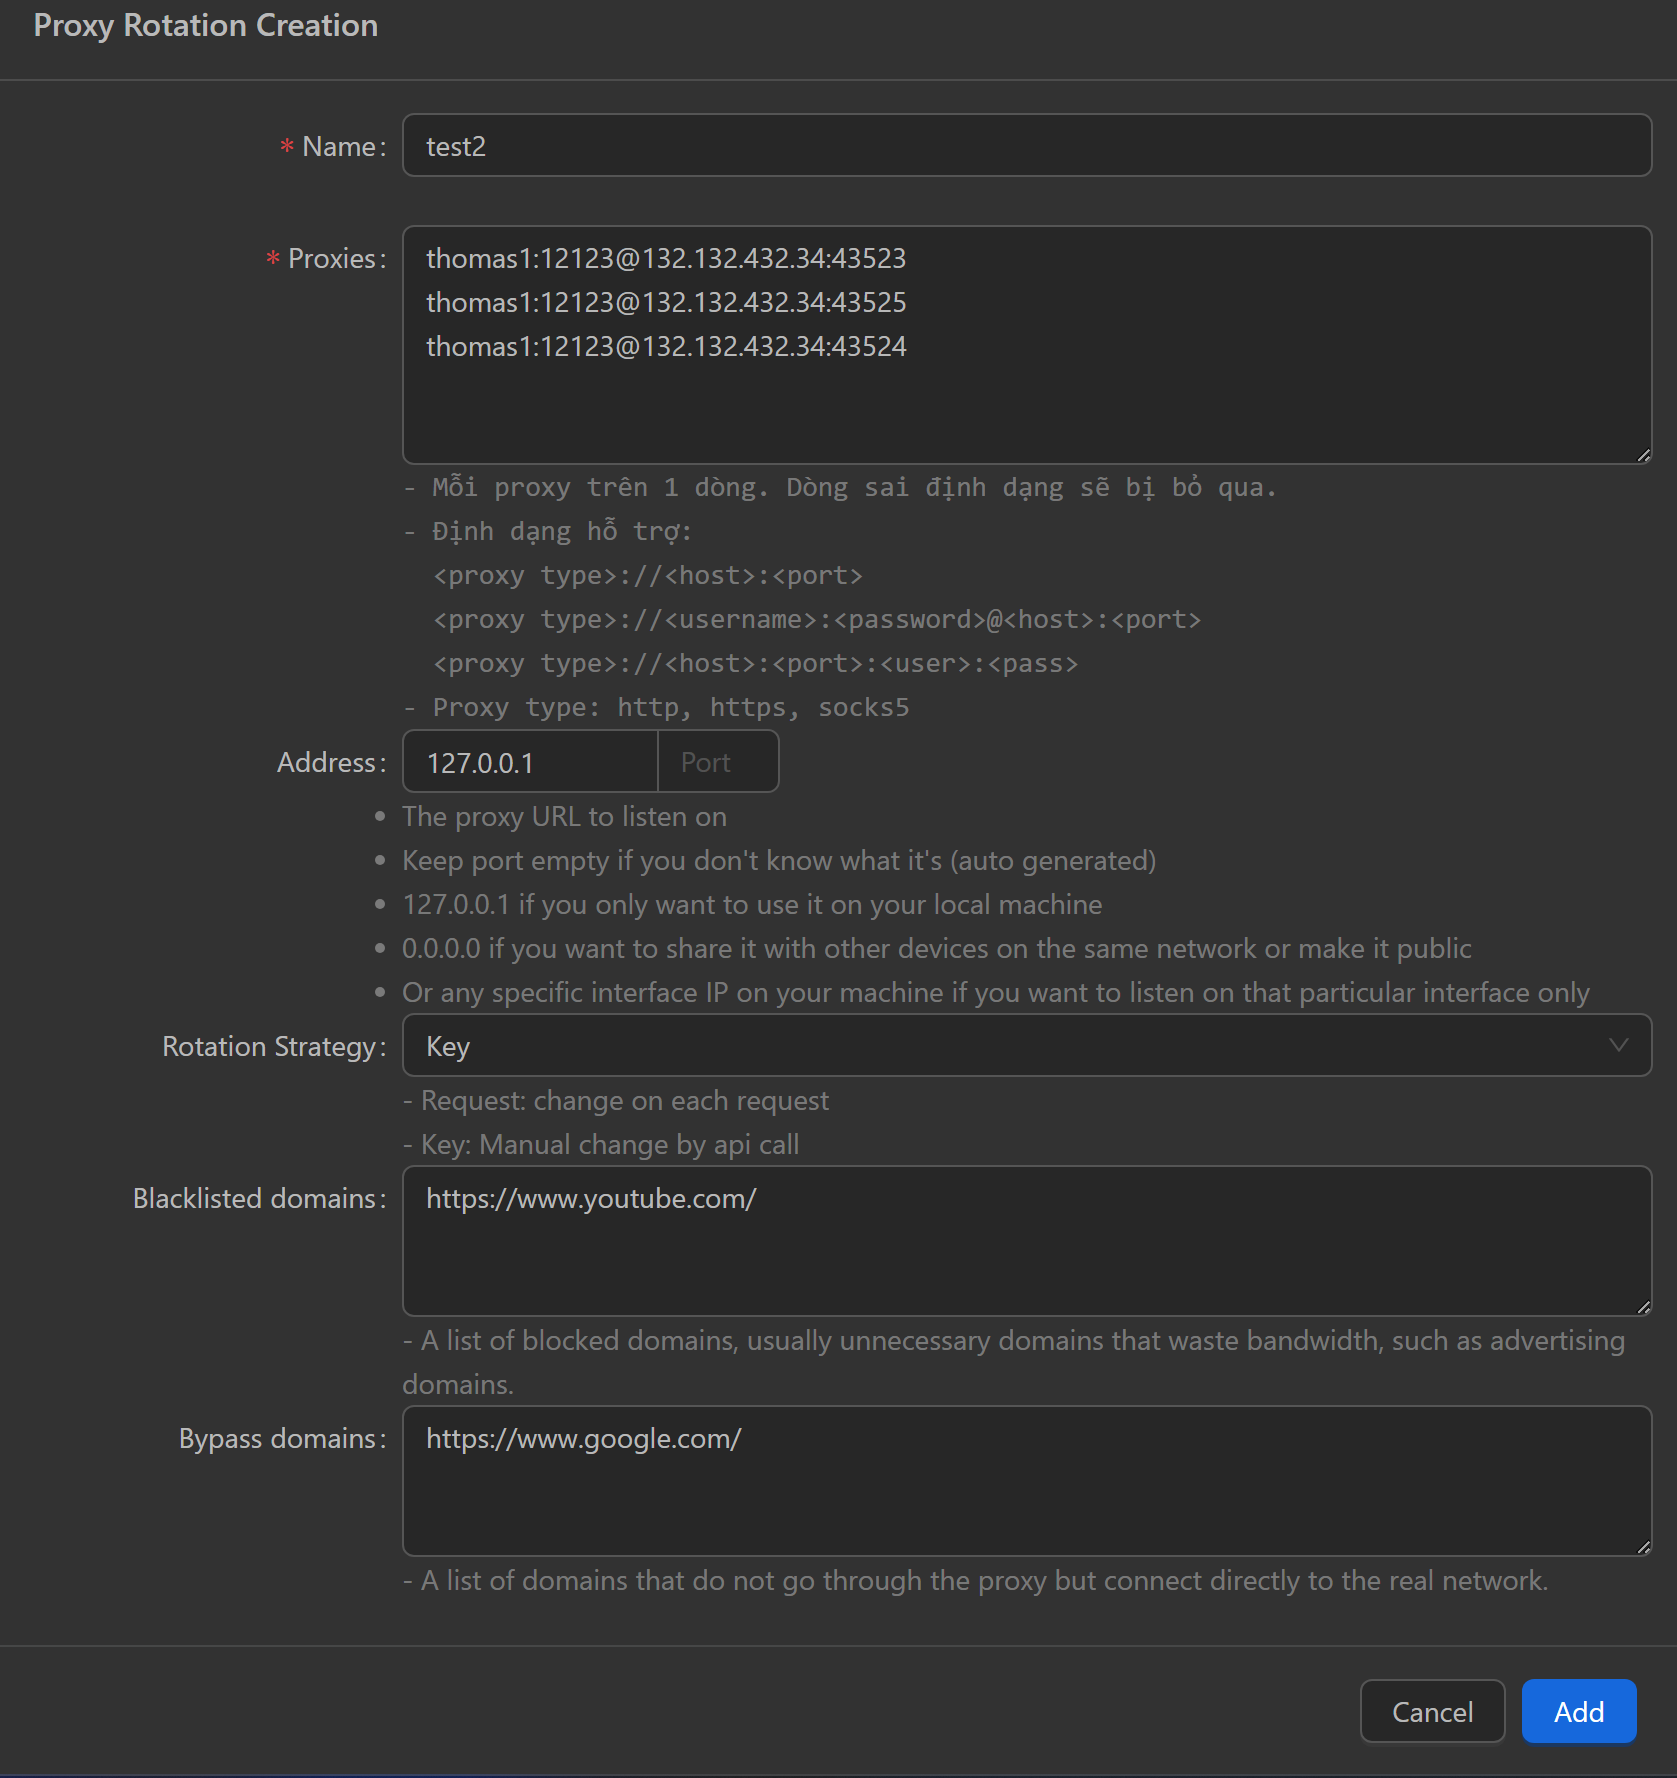Image resolution: width=1677 pixels, height=1778 pixels.
Task: Click the proxy line ending in 43524
Action: 666,347
